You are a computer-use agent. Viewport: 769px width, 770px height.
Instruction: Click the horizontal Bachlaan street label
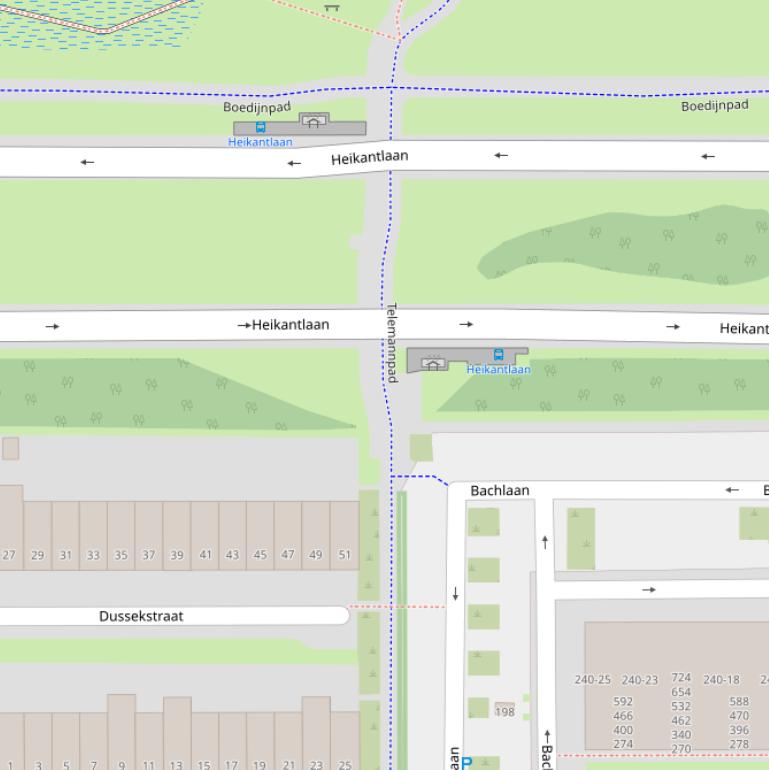click(500, 490)
